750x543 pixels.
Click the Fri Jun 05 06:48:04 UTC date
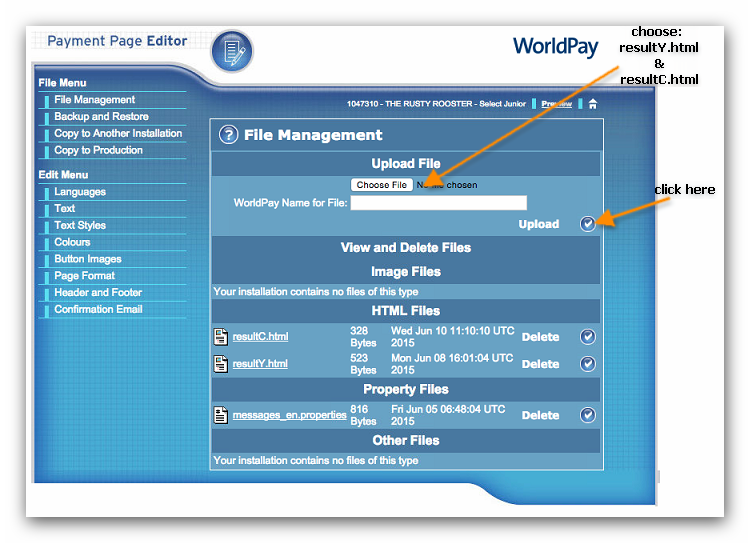448,415
